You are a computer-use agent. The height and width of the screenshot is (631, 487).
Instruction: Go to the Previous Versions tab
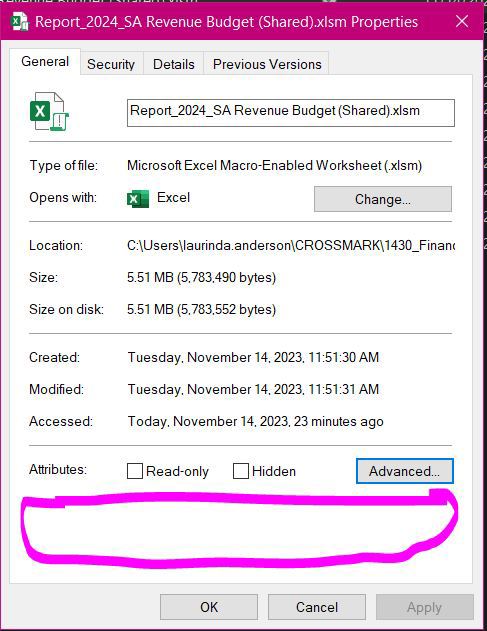click(267, 64)
